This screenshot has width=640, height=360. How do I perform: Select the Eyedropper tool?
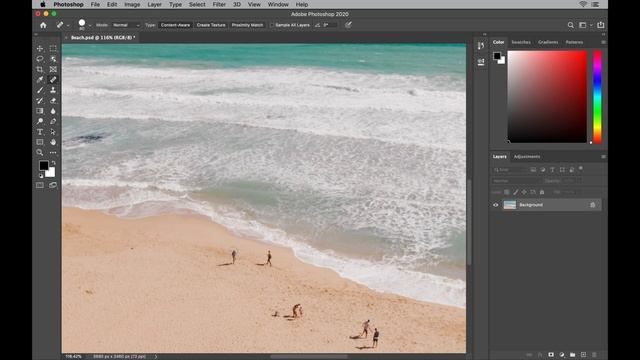40,80
